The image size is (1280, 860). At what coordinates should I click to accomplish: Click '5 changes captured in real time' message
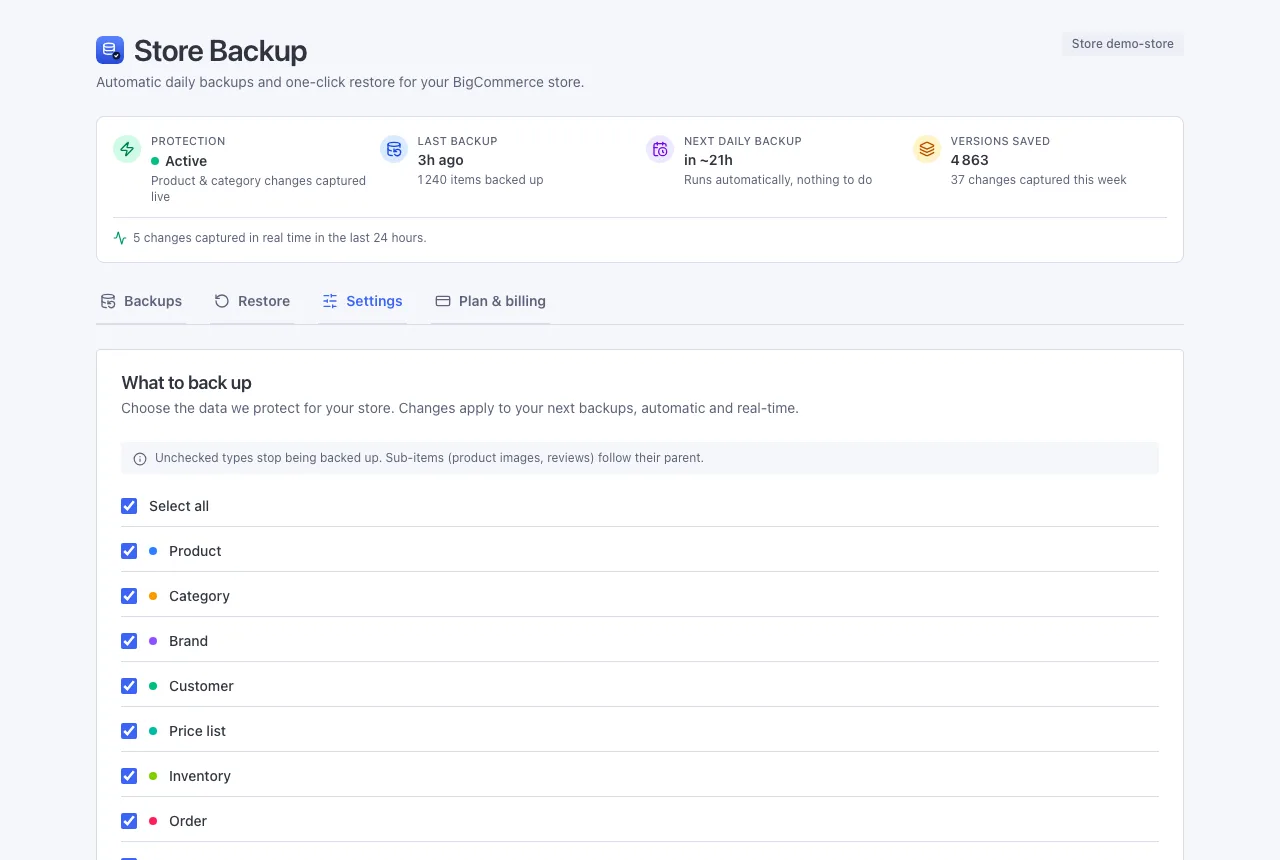point(279,238)
